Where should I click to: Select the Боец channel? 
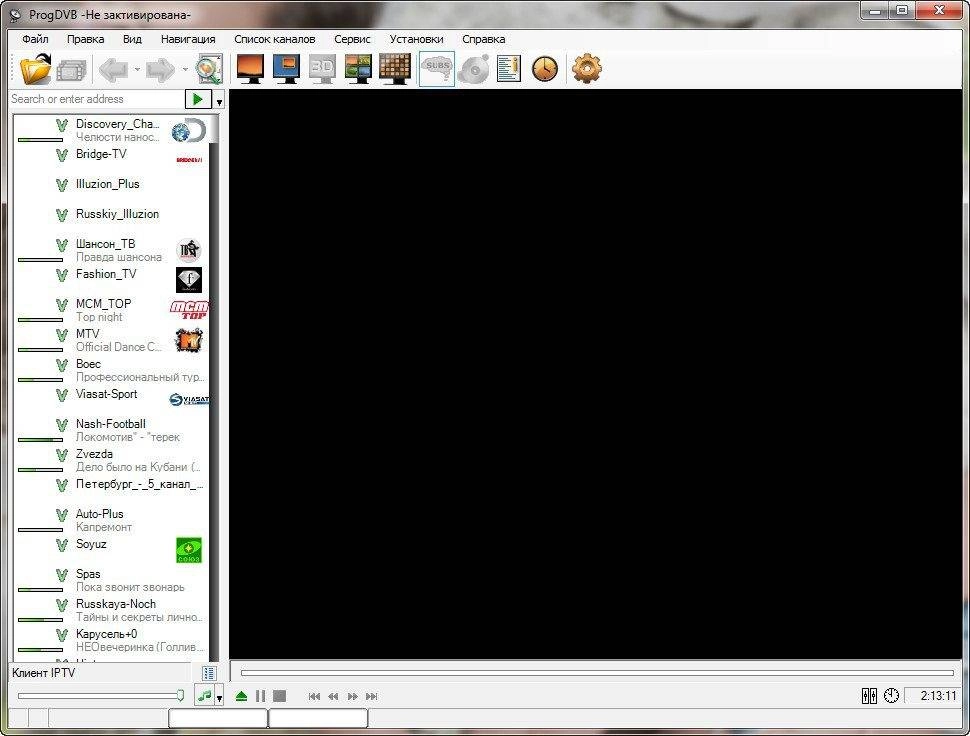coord(111,370)
